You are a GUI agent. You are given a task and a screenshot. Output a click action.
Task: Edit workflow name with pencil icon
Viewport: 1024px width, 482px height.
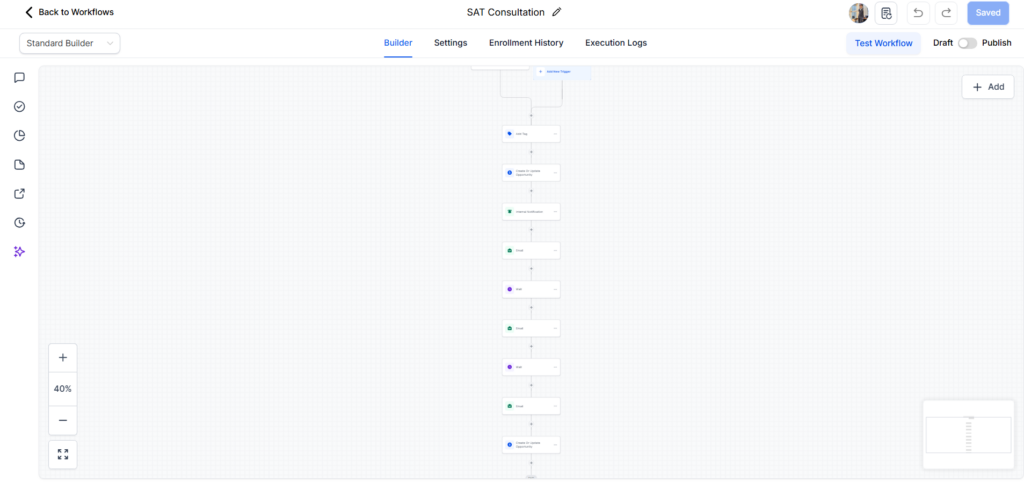pos(556,12)
